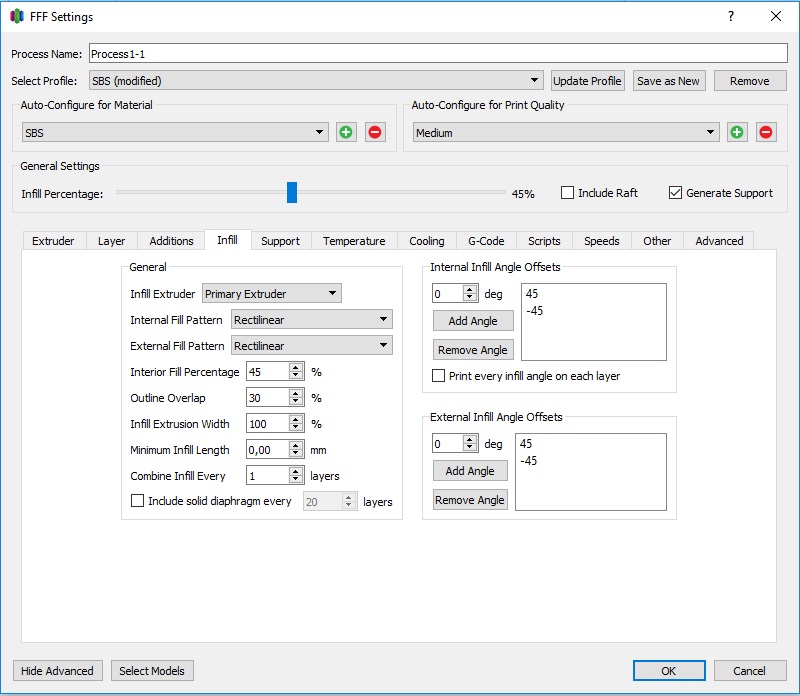Decrease Outline Overlap with down arrow
Image resolution: width=800 pixels, height=696 pixels.
tap(296, 402)
